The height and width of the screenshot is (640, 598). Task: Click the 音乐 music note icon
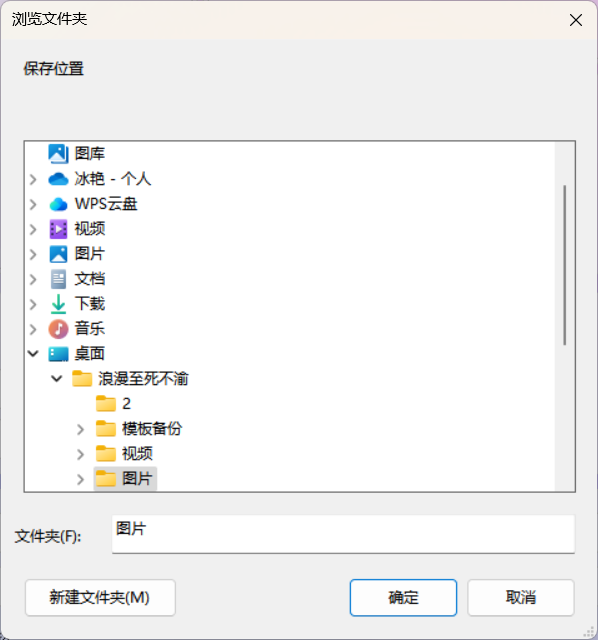point(58,329)
